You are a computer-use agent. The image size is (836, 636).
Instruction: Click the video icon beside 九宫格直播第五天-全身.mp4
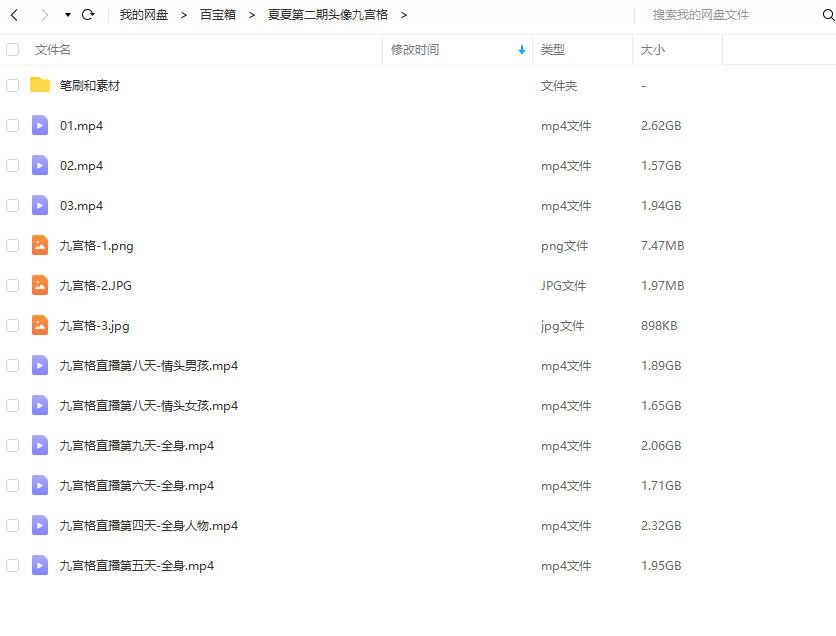click(x=39, y=565)
